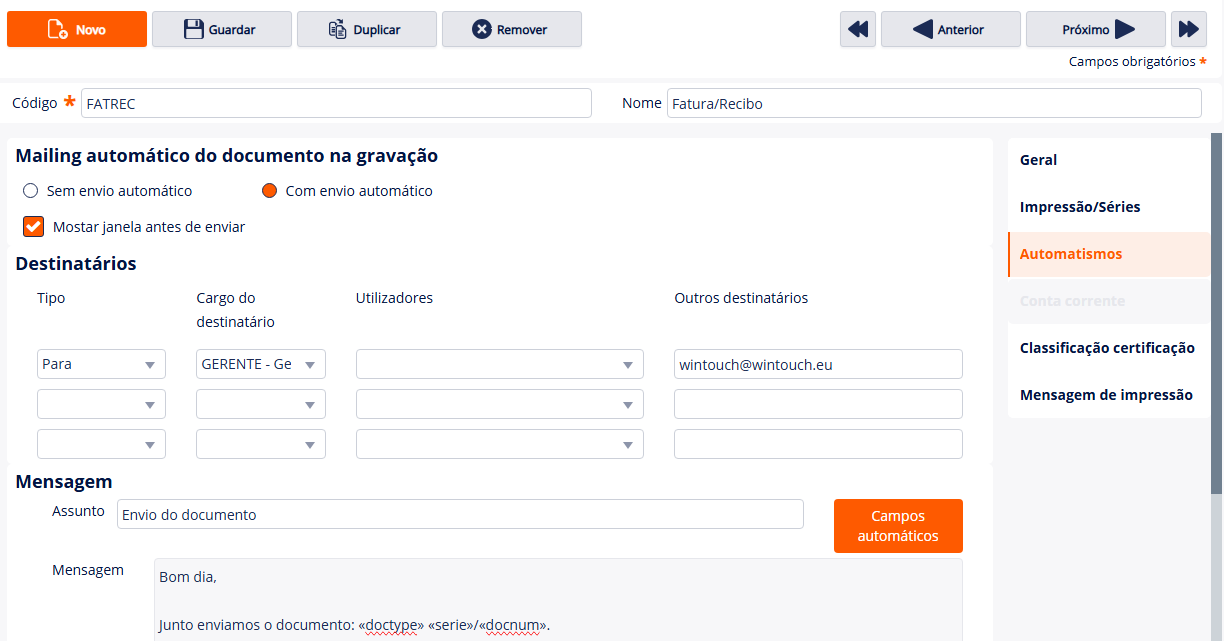Go to the Anterior record
The width and height of the screenshot is (1224, 641).
[950, 30]
